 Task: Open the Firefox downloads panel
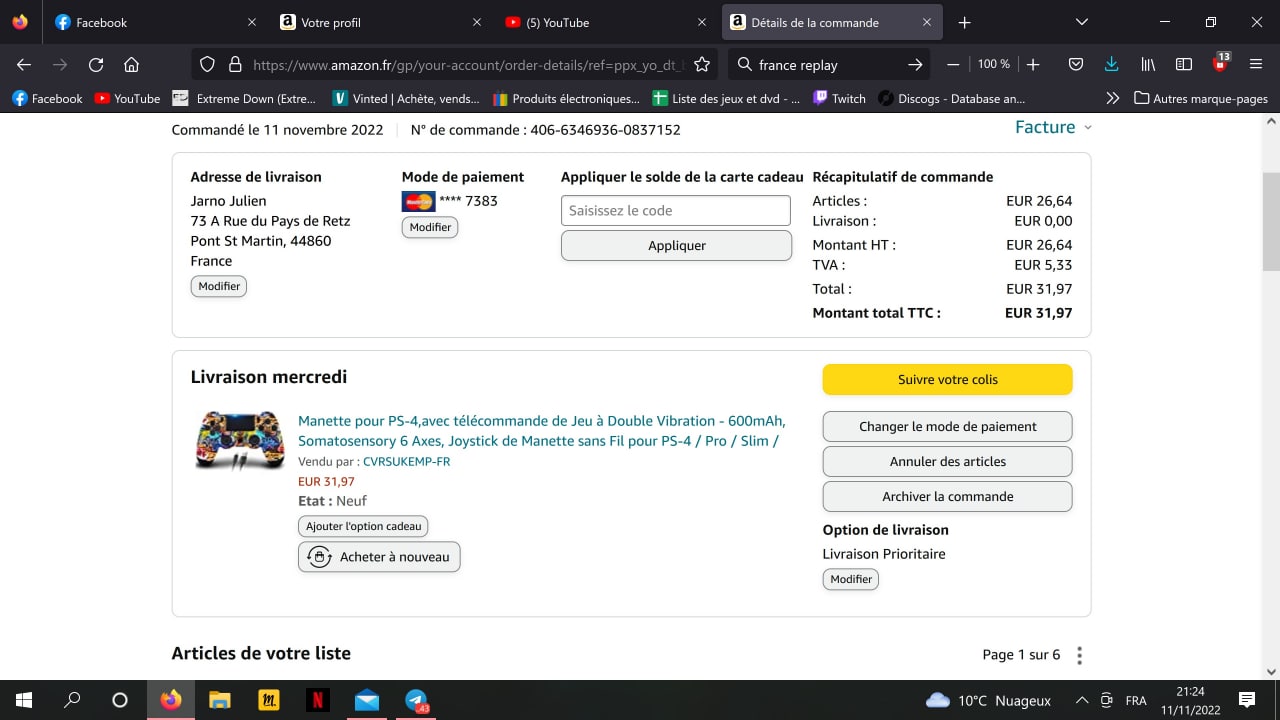coord(1111,65)
